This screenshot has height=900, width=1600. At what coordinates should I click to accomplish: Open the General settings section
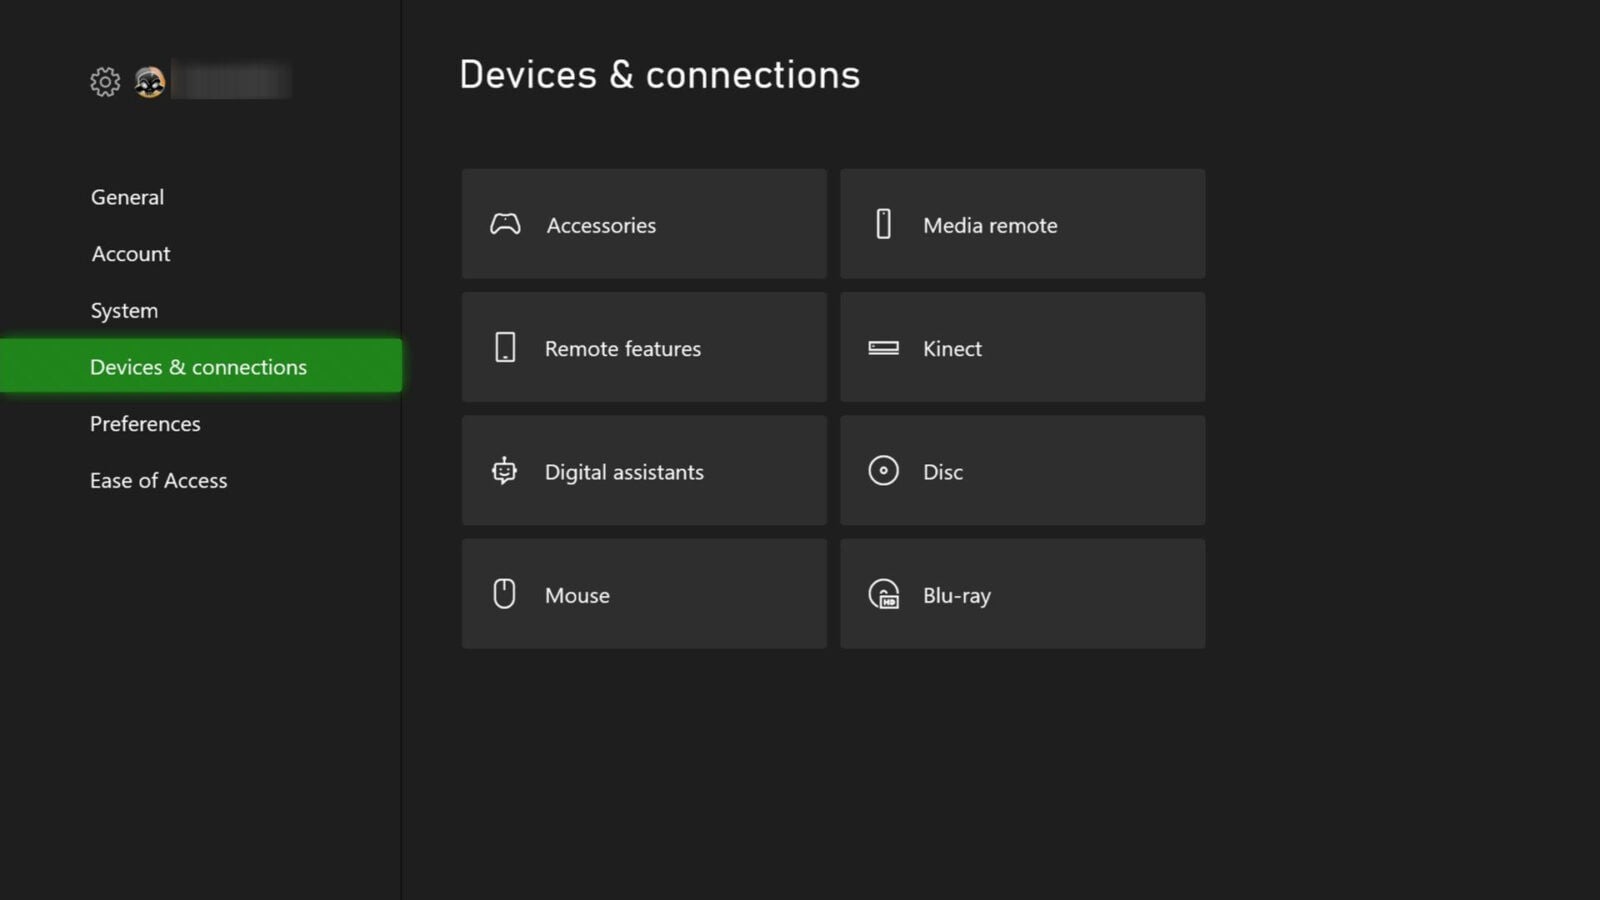click(127, 197)
